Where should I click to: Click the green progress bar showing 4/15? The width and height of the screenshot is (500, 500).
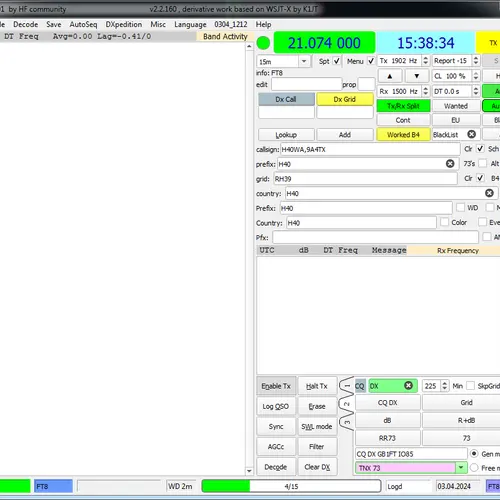tap(291, 486)
